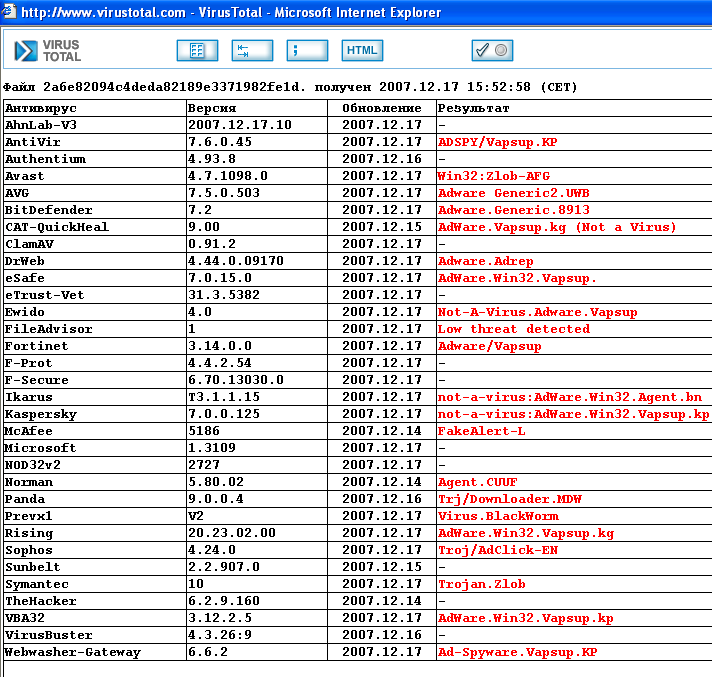Click the F-Secure version 6.70.13030.0
The width and height of the screenshot is (712, 677).
(236, 380)
